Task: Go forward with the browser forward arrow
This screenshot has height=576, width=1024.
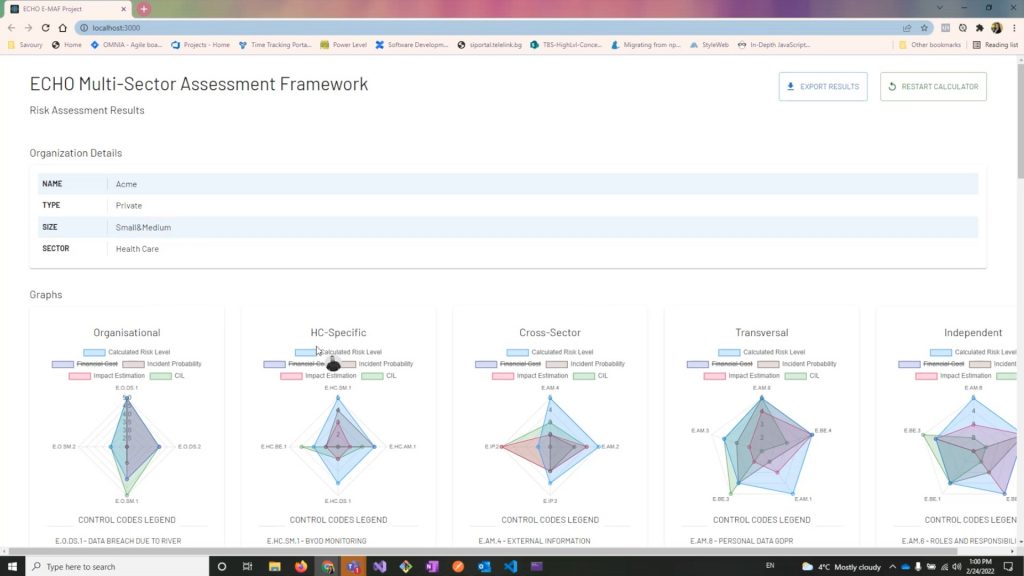Action: coord(28,28)
